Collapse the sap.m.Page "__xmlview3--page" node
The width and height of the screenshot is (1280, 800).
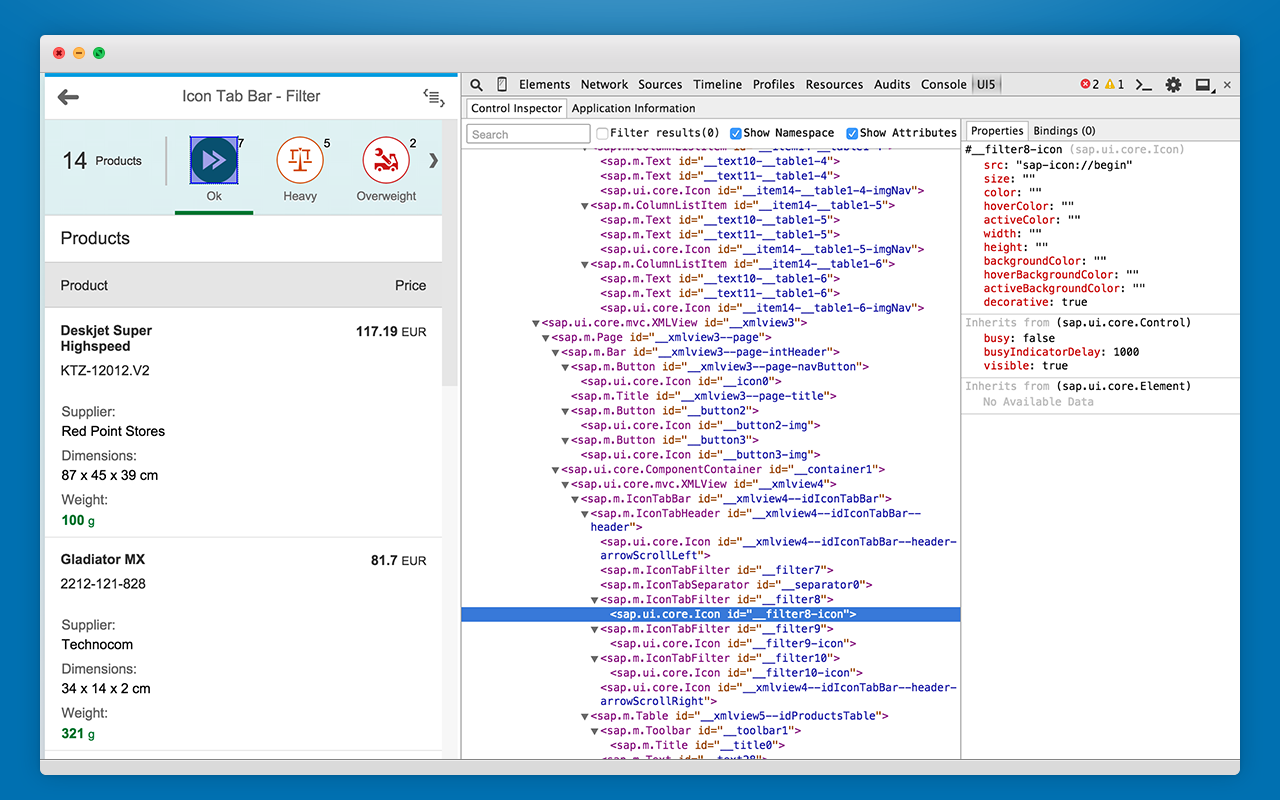546,337
